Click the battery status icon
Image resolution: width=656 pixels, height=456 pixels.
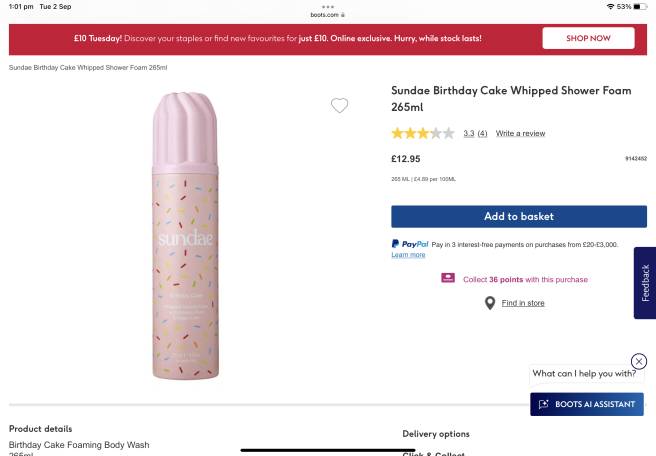(x=640, y=7)
